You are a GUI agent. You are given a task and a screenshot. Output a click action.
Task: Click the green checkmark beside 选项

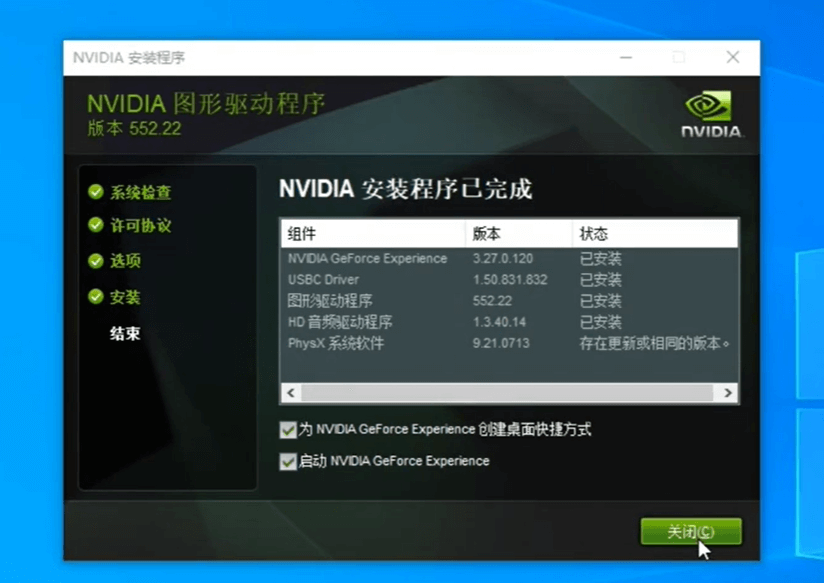tap(96, 261)
